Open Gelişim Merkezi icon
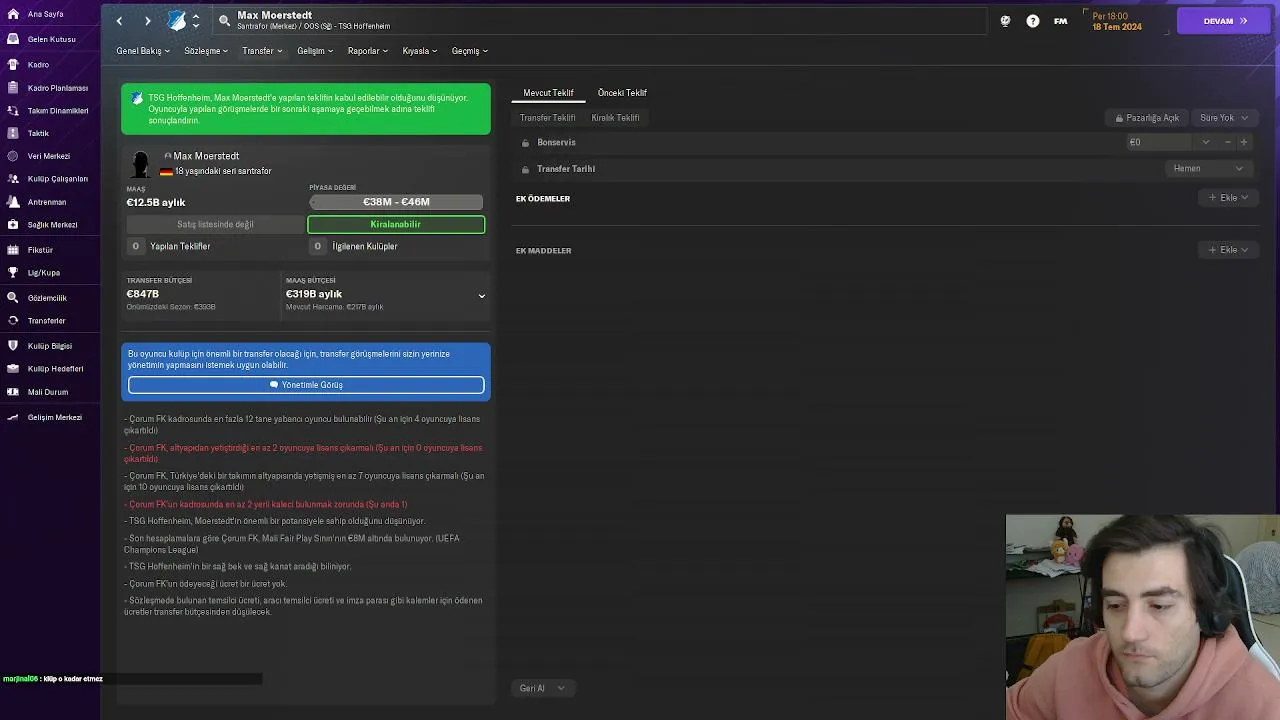Screen dimensions: 1280x720 [x=13, y=417]
